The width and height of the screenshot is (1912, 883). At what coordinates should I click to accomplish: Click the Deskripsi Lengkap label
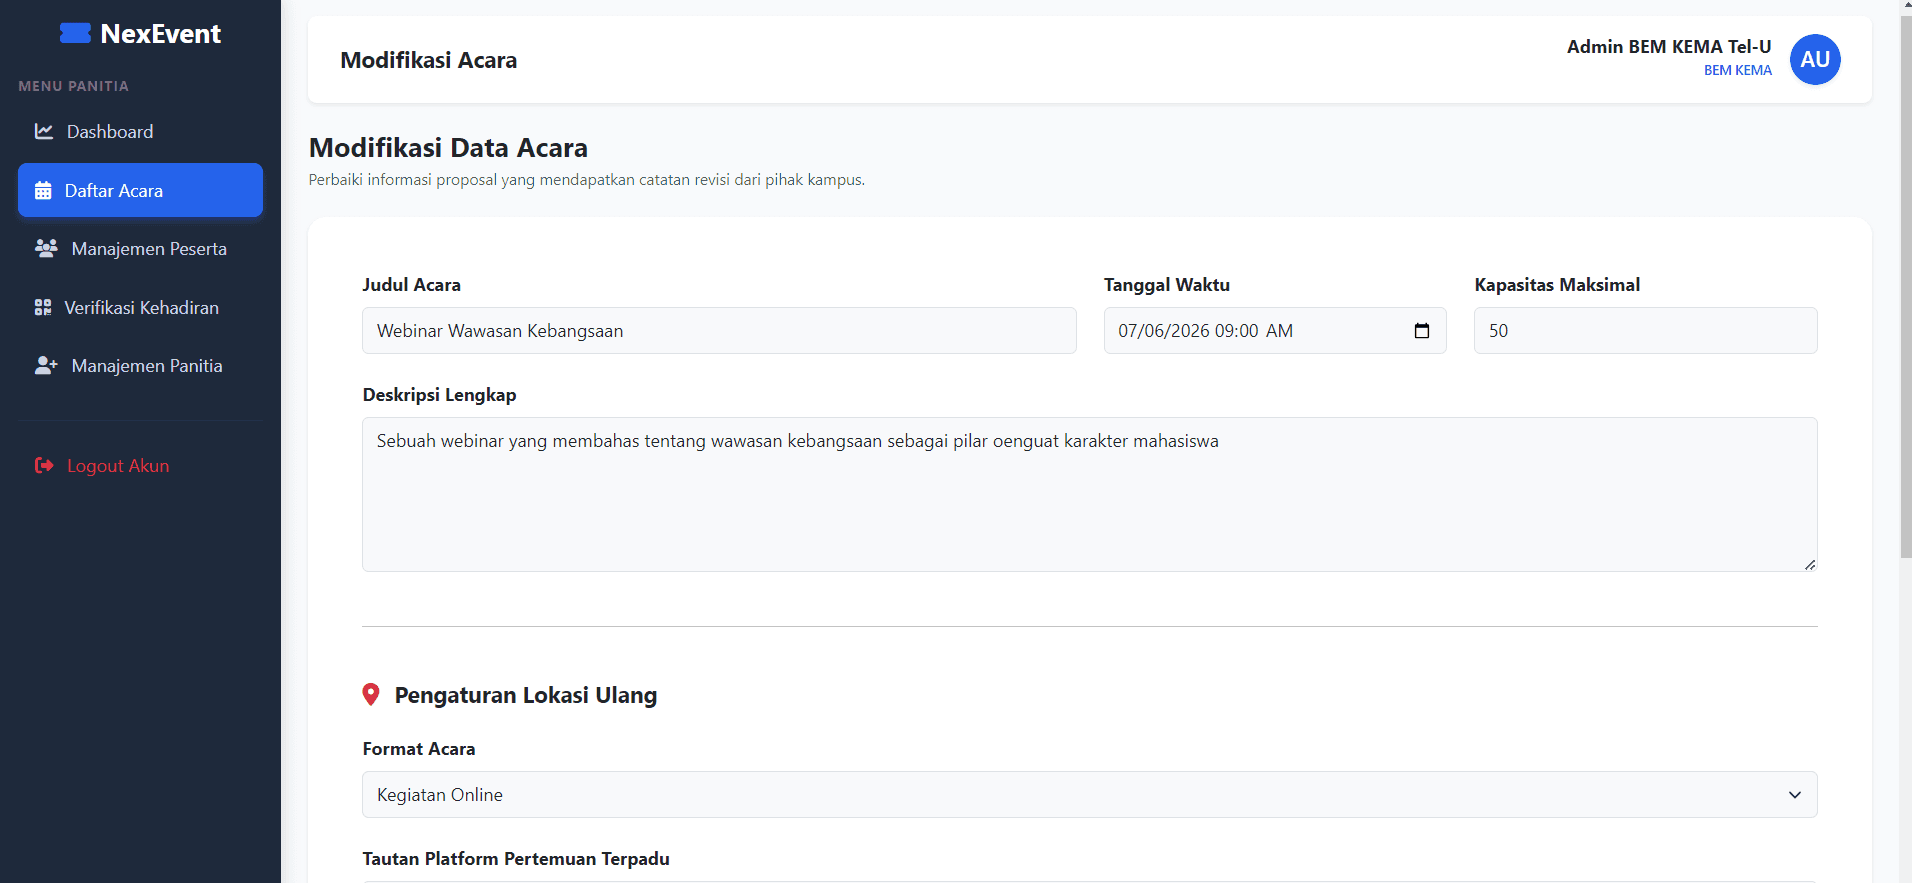tap(440, 395)
